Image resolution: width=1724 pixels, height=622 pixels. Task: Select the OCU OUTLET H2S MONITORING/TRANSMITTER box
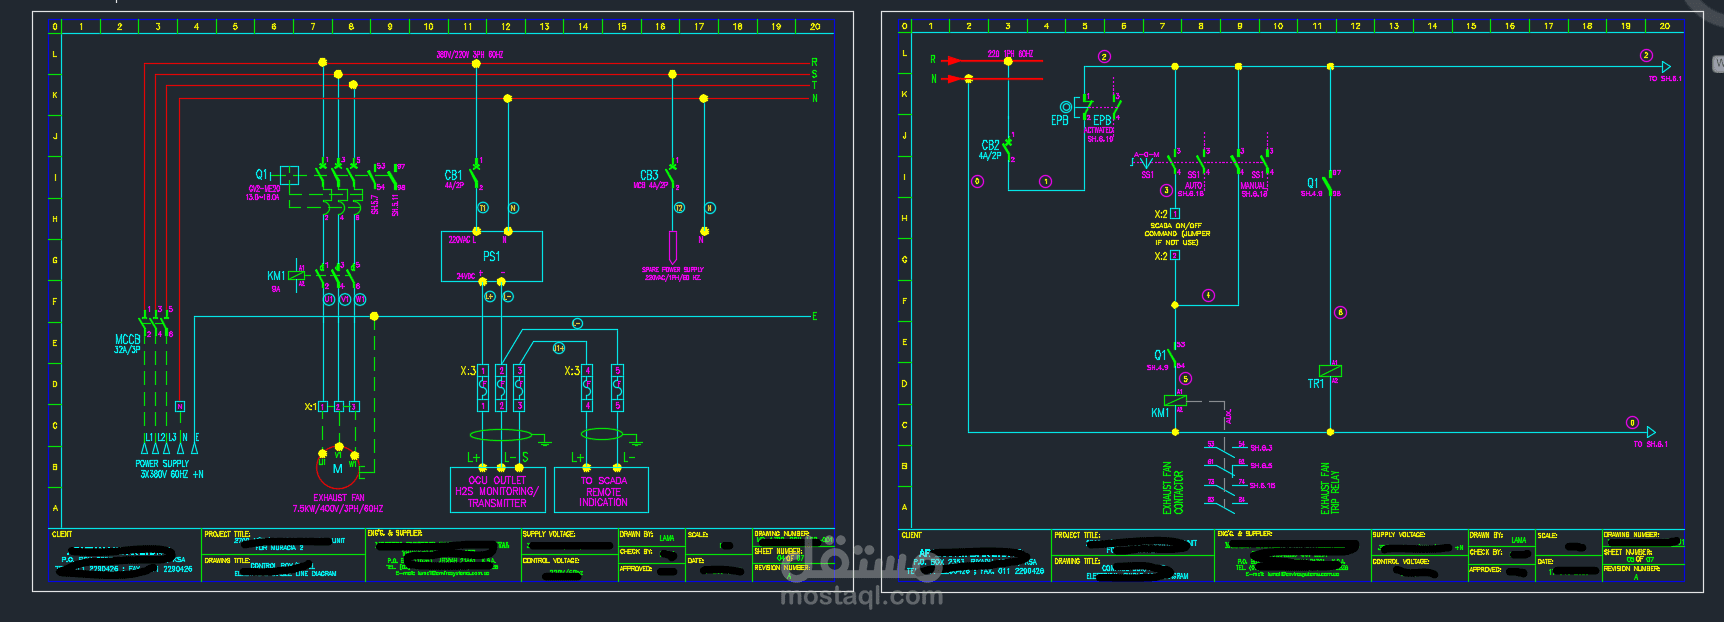coord(497,490)
